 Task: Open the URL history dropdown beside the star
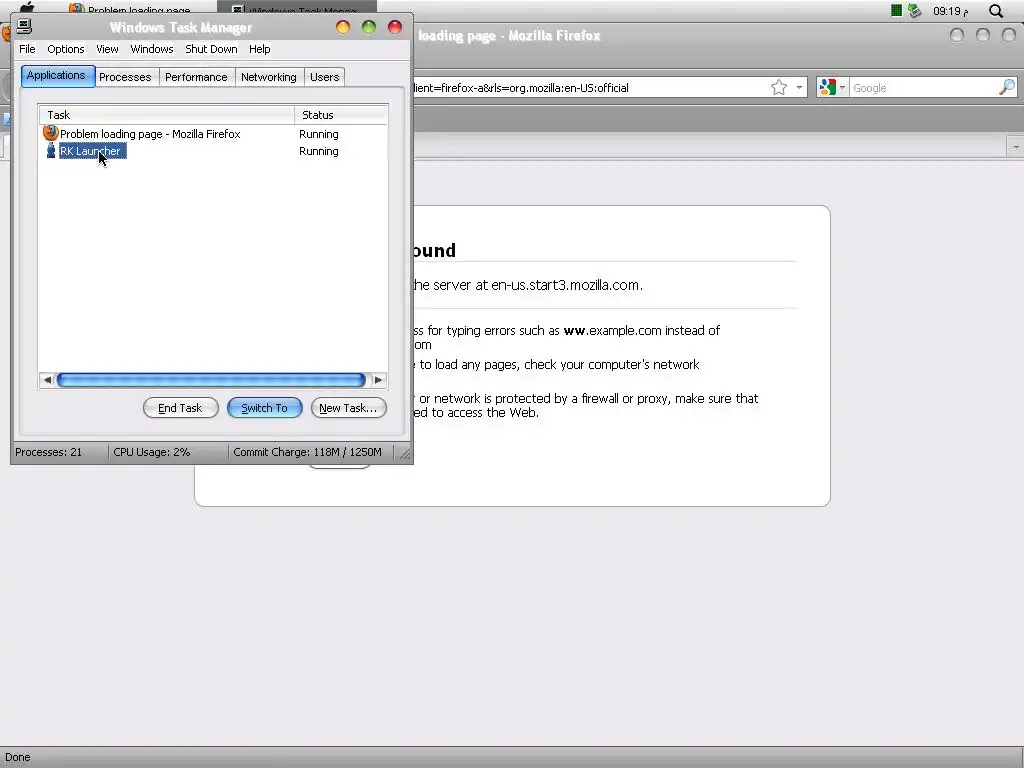[x=799, y=88]
